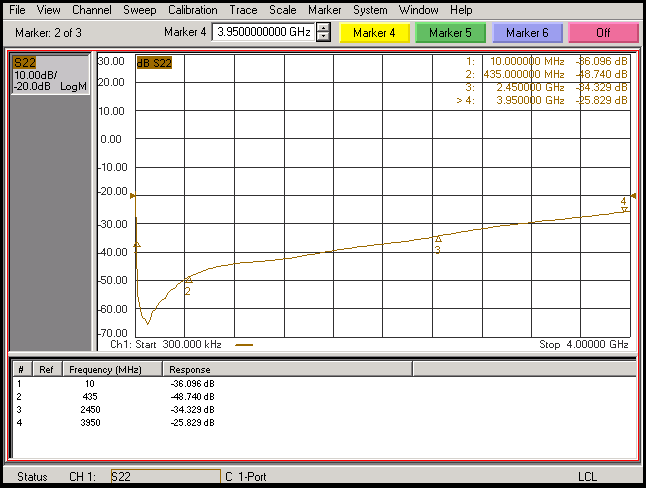Click the Start 300.000 kHz label

(x=178, y=344)
